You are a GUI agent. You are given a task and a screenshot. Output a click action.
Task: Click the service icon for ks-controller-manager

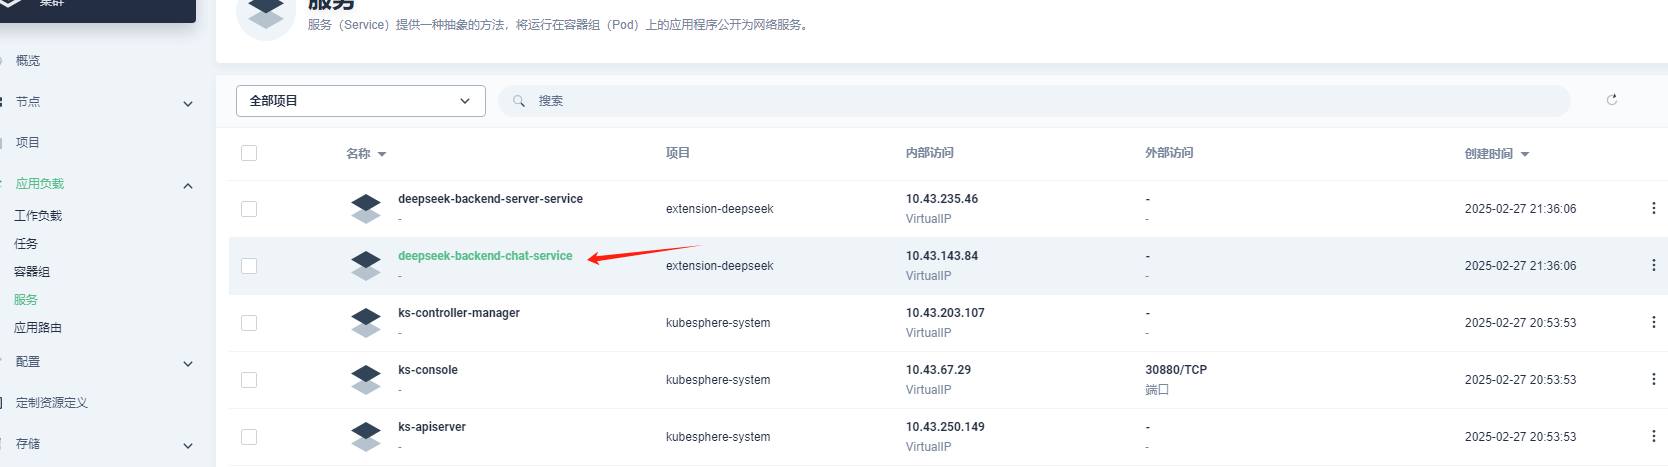click(366, 323)
